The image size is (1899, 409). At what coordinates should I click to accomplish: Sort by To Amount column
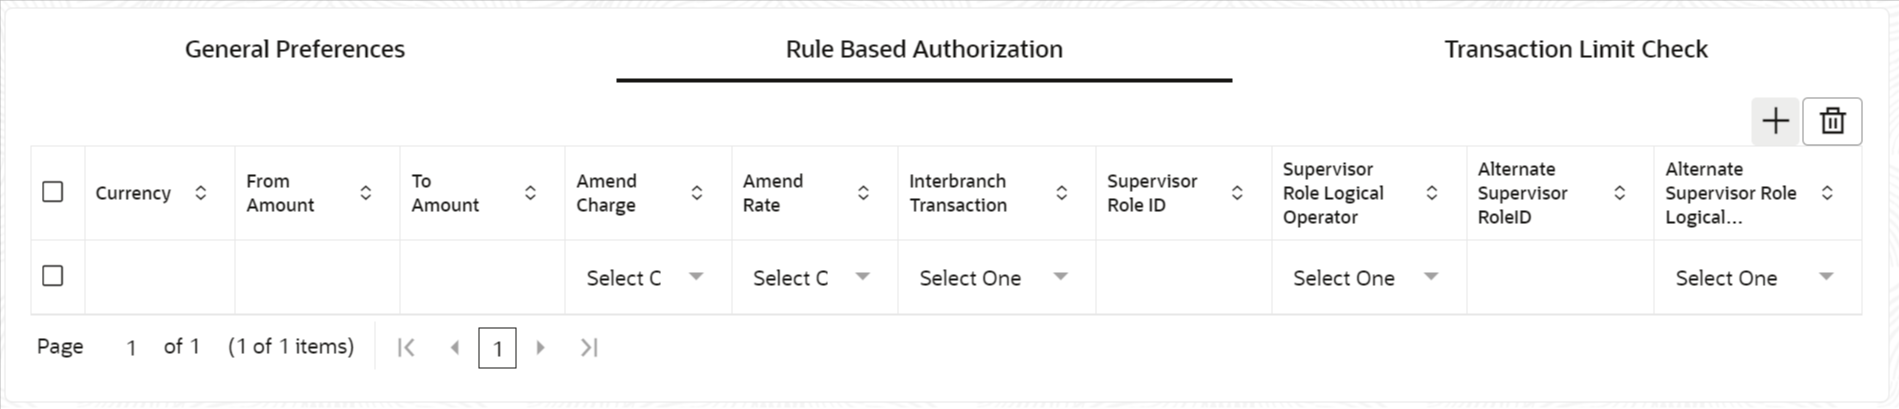click(x=531, y=193)
